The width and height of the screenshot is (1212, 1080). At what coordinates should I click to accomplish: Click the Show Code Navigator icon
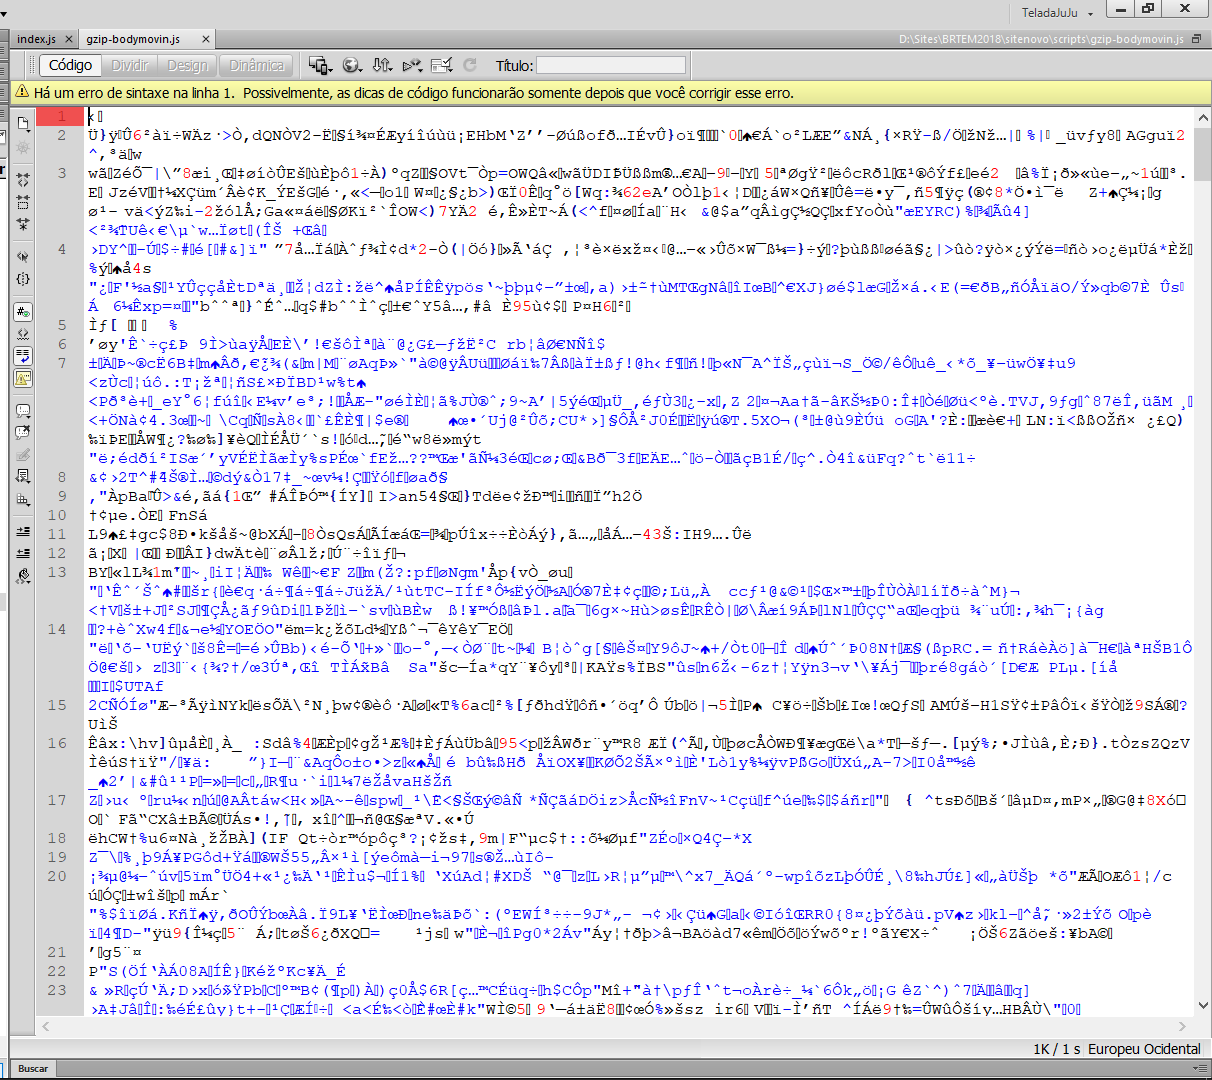click(23, 146)
